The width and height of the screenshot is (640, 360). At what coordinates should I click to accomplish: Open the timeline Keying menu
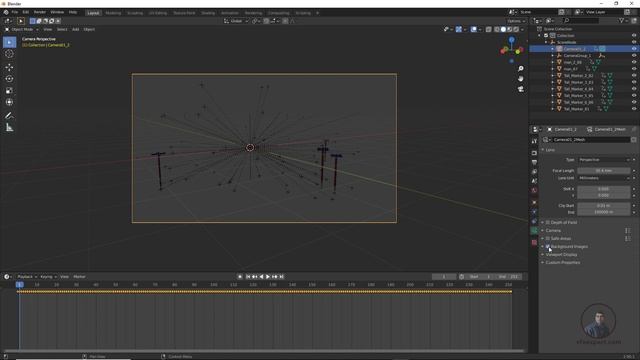pos(48,277)
